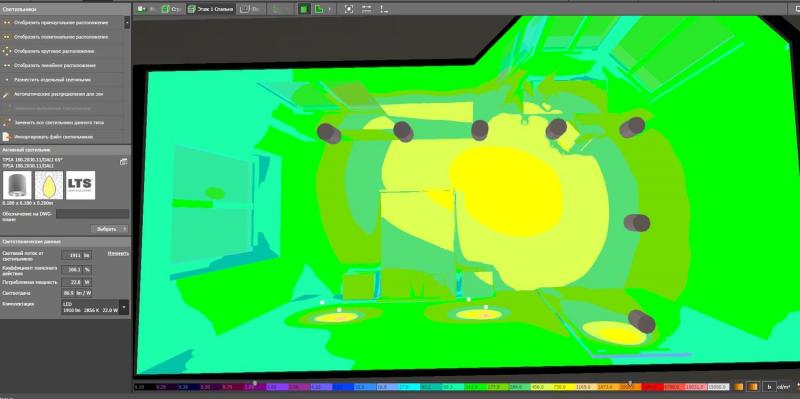Screen dimensions: 800x399
Task: Click the Change link next to luminous flux
Action: (118, 253)
